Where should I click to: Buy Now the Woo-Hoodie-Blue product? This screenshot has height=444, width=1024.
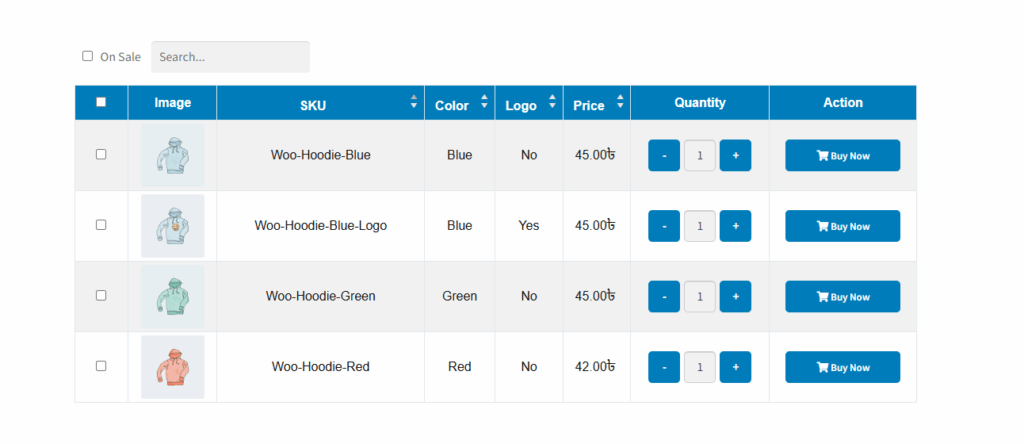842,155
